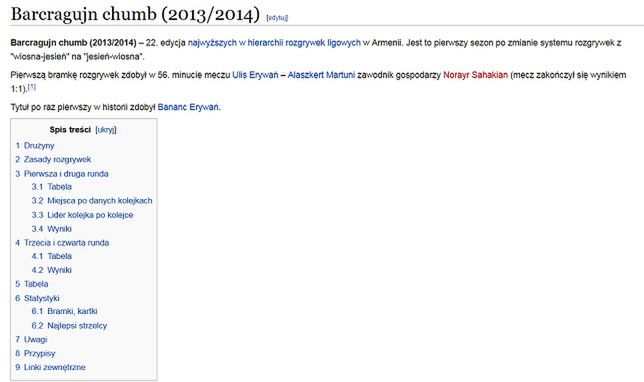The width and height of the screenshot is (644, 382).
Task: Jump to section 1 Drużyny
Action: pos(35,146)
